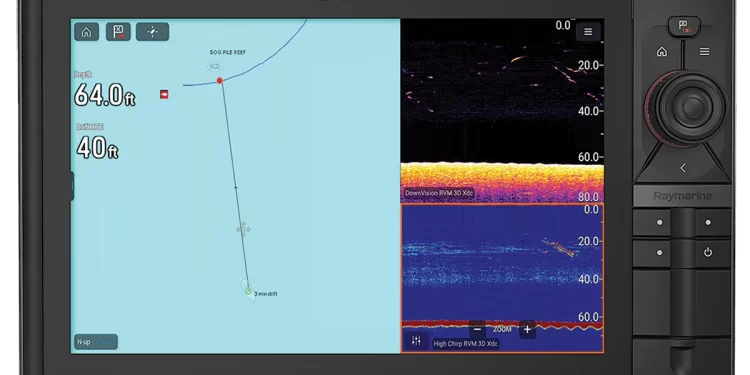Tap the sonar zoom plus button

[527, 330]
